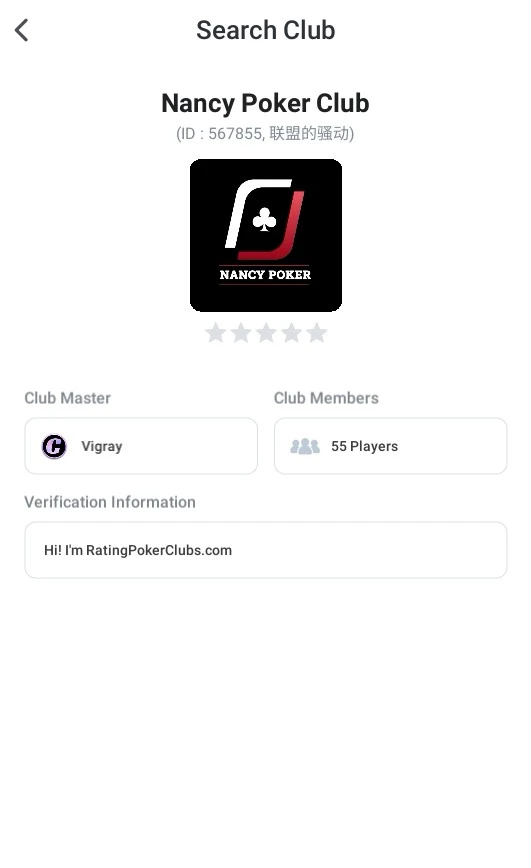Viewport: 531px width, 868px height.
Task: Click the Verification Information label
Action: point(110,502)
